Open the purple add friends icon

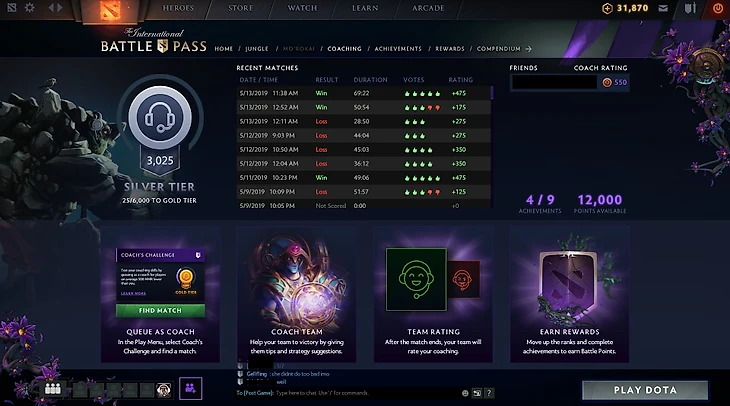(x=190, y=388)
